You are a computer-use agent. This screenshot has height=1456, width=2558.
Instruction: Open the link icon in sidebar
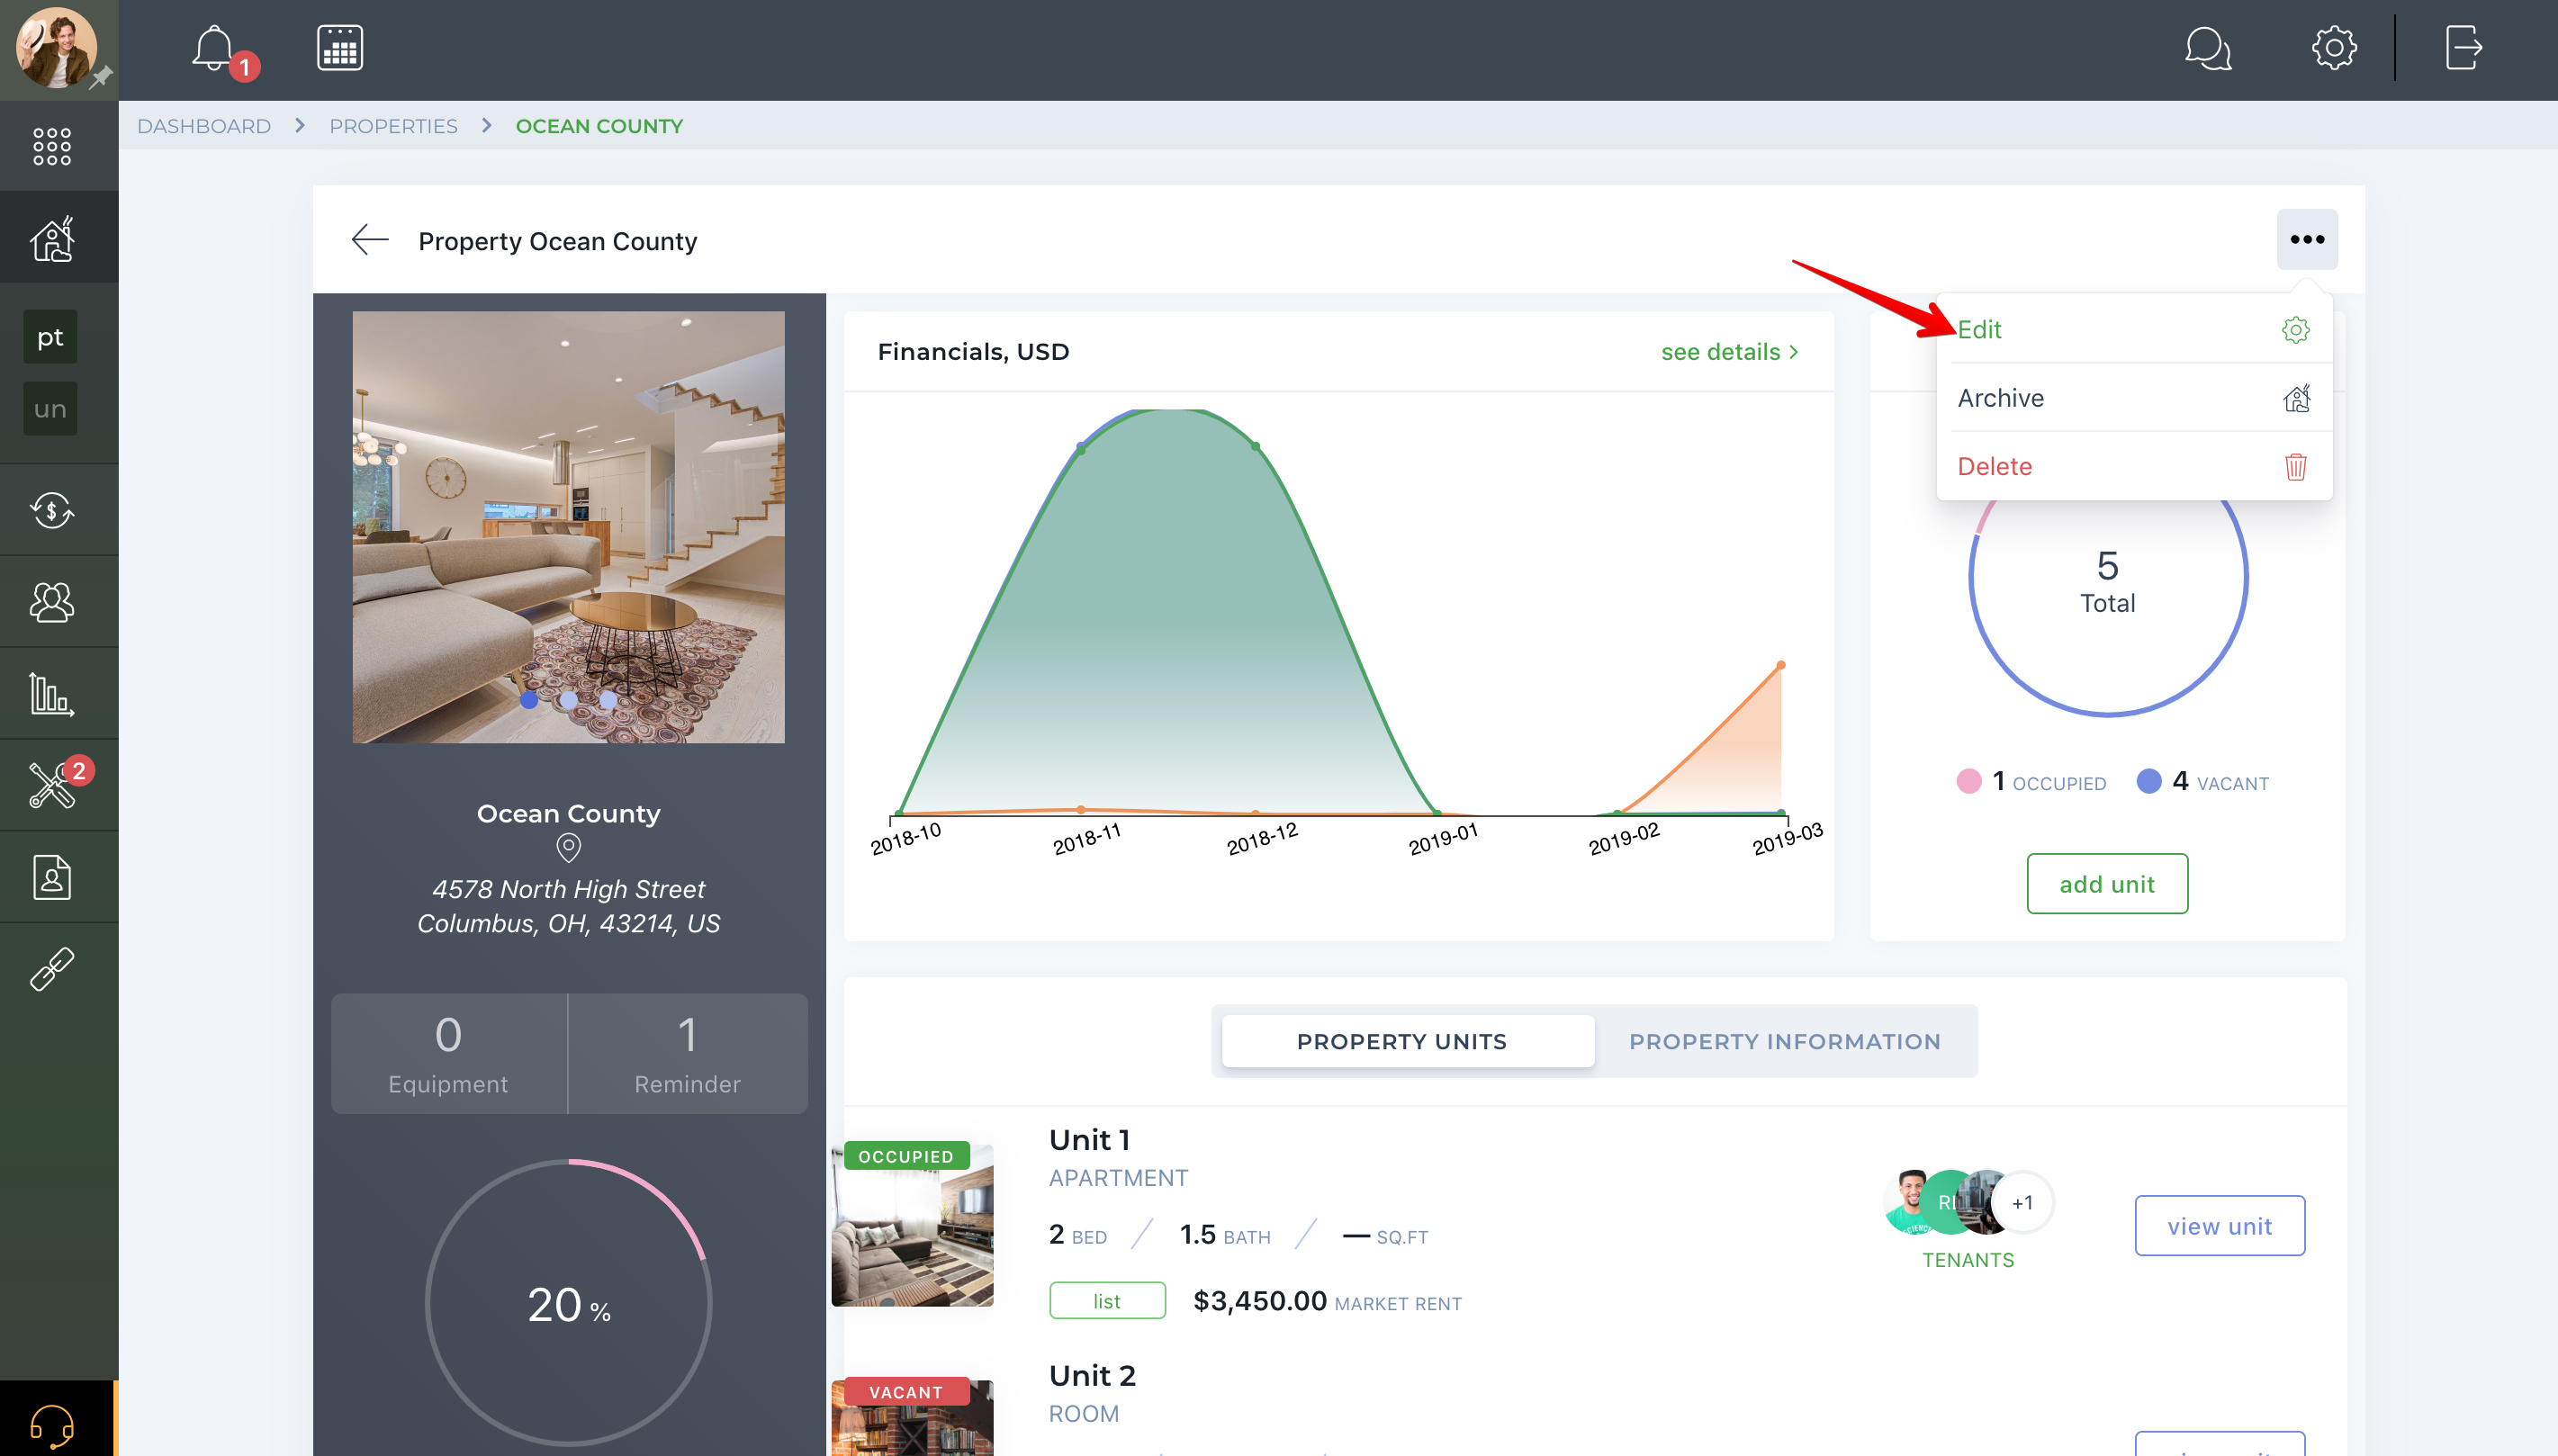pos(52,969)
